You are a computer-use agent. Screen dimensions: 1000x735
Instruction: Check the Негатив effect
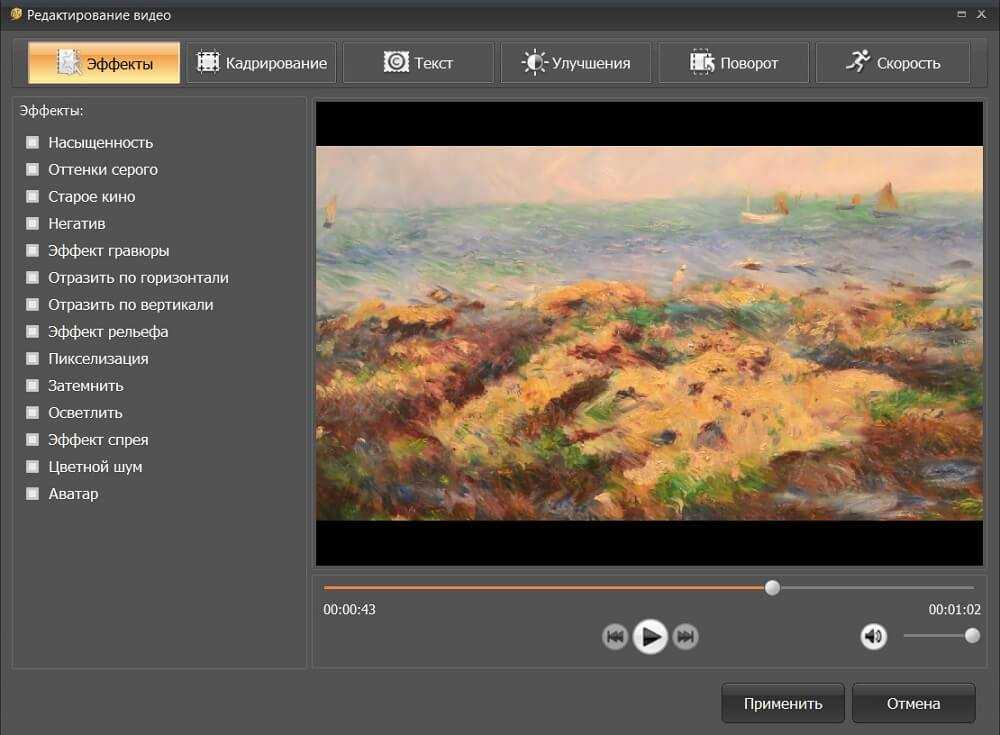coord(33,223)
